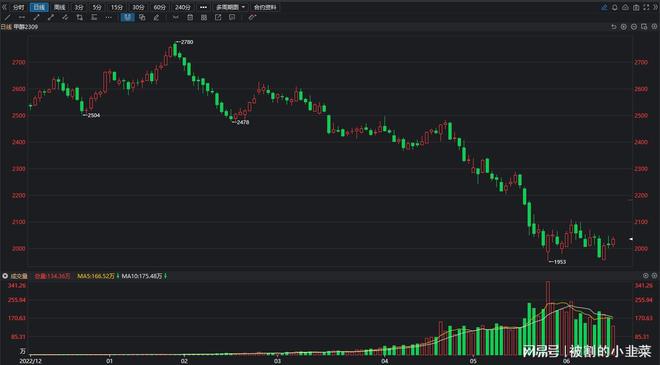Image resolution: width=660 pixels, height=365 pixels.
Task: Toggle the highlighted drawing panel icon
Action: tap(605, 8)
